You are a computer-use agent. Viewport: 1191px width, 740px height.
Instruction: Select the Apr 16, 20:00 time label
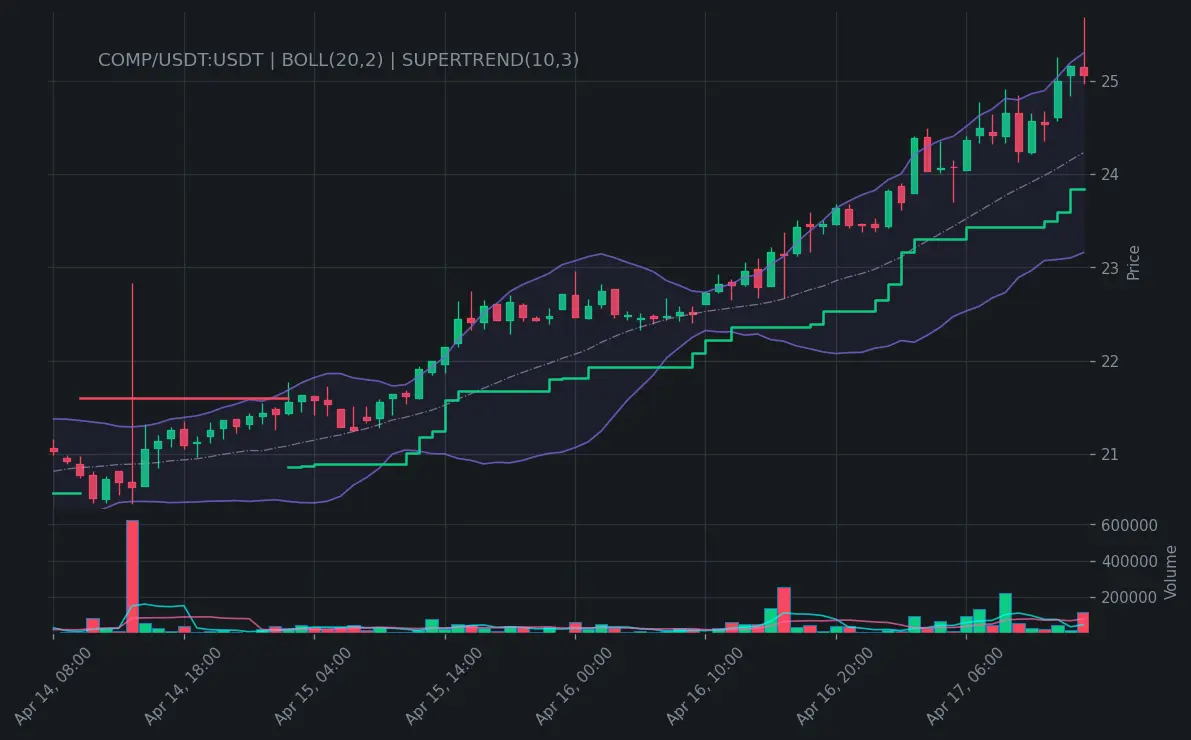(x=836, y=687)
